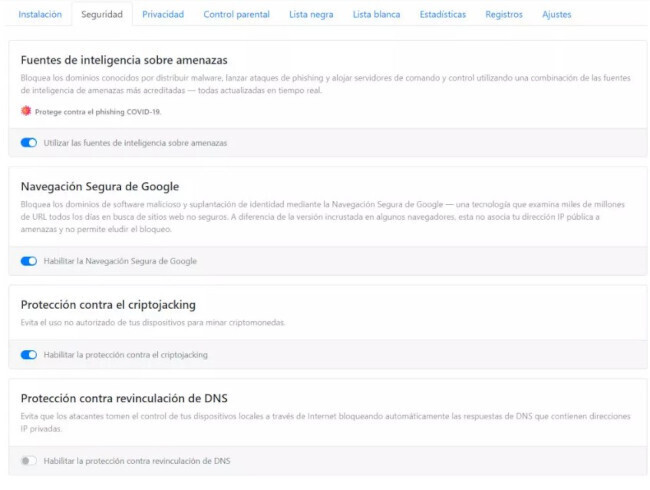Click the red COVID-19 phishing shield icon

[25, 111]
